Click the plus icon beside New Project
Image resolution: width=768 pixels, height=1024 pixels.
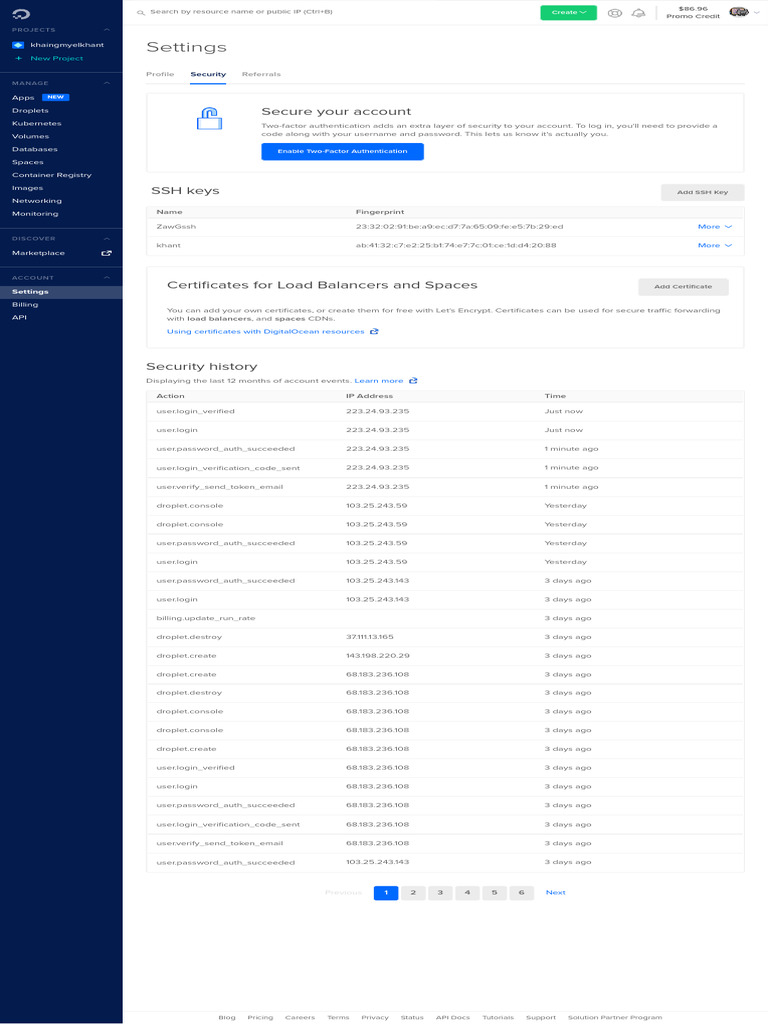pyautogui.click(x=18, y=58)
